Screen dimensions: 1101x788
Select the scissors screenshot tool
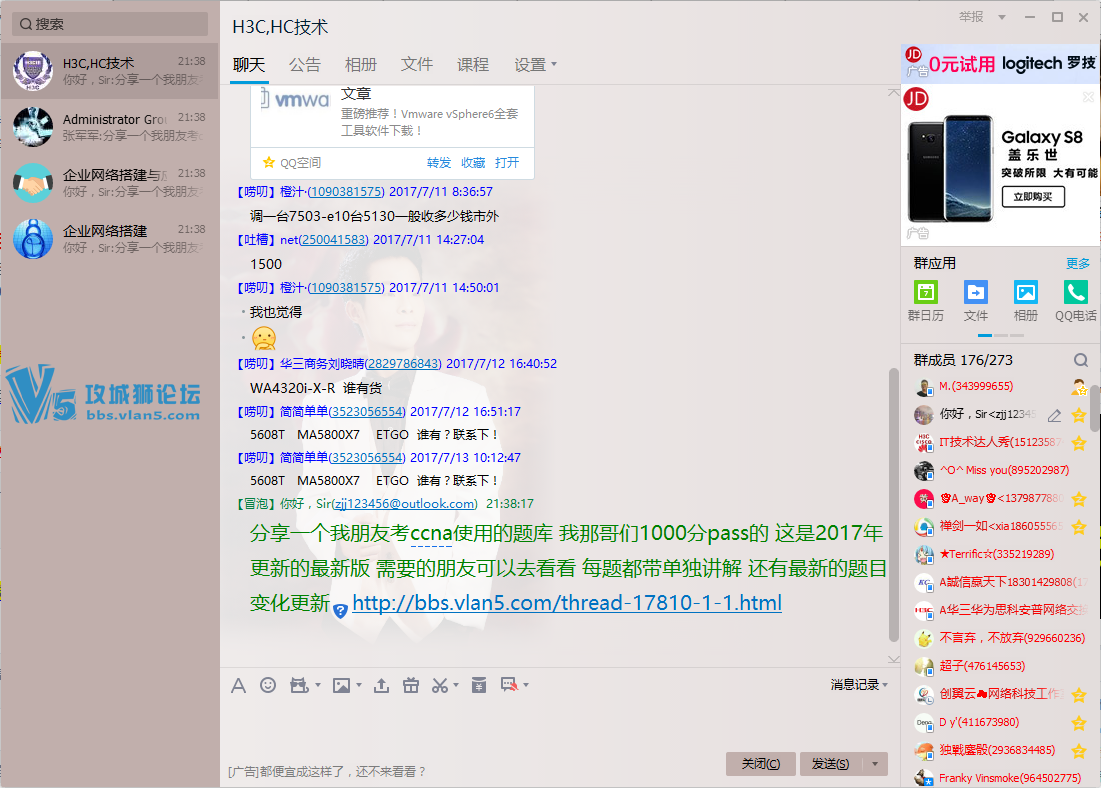[x=440, y=685]
